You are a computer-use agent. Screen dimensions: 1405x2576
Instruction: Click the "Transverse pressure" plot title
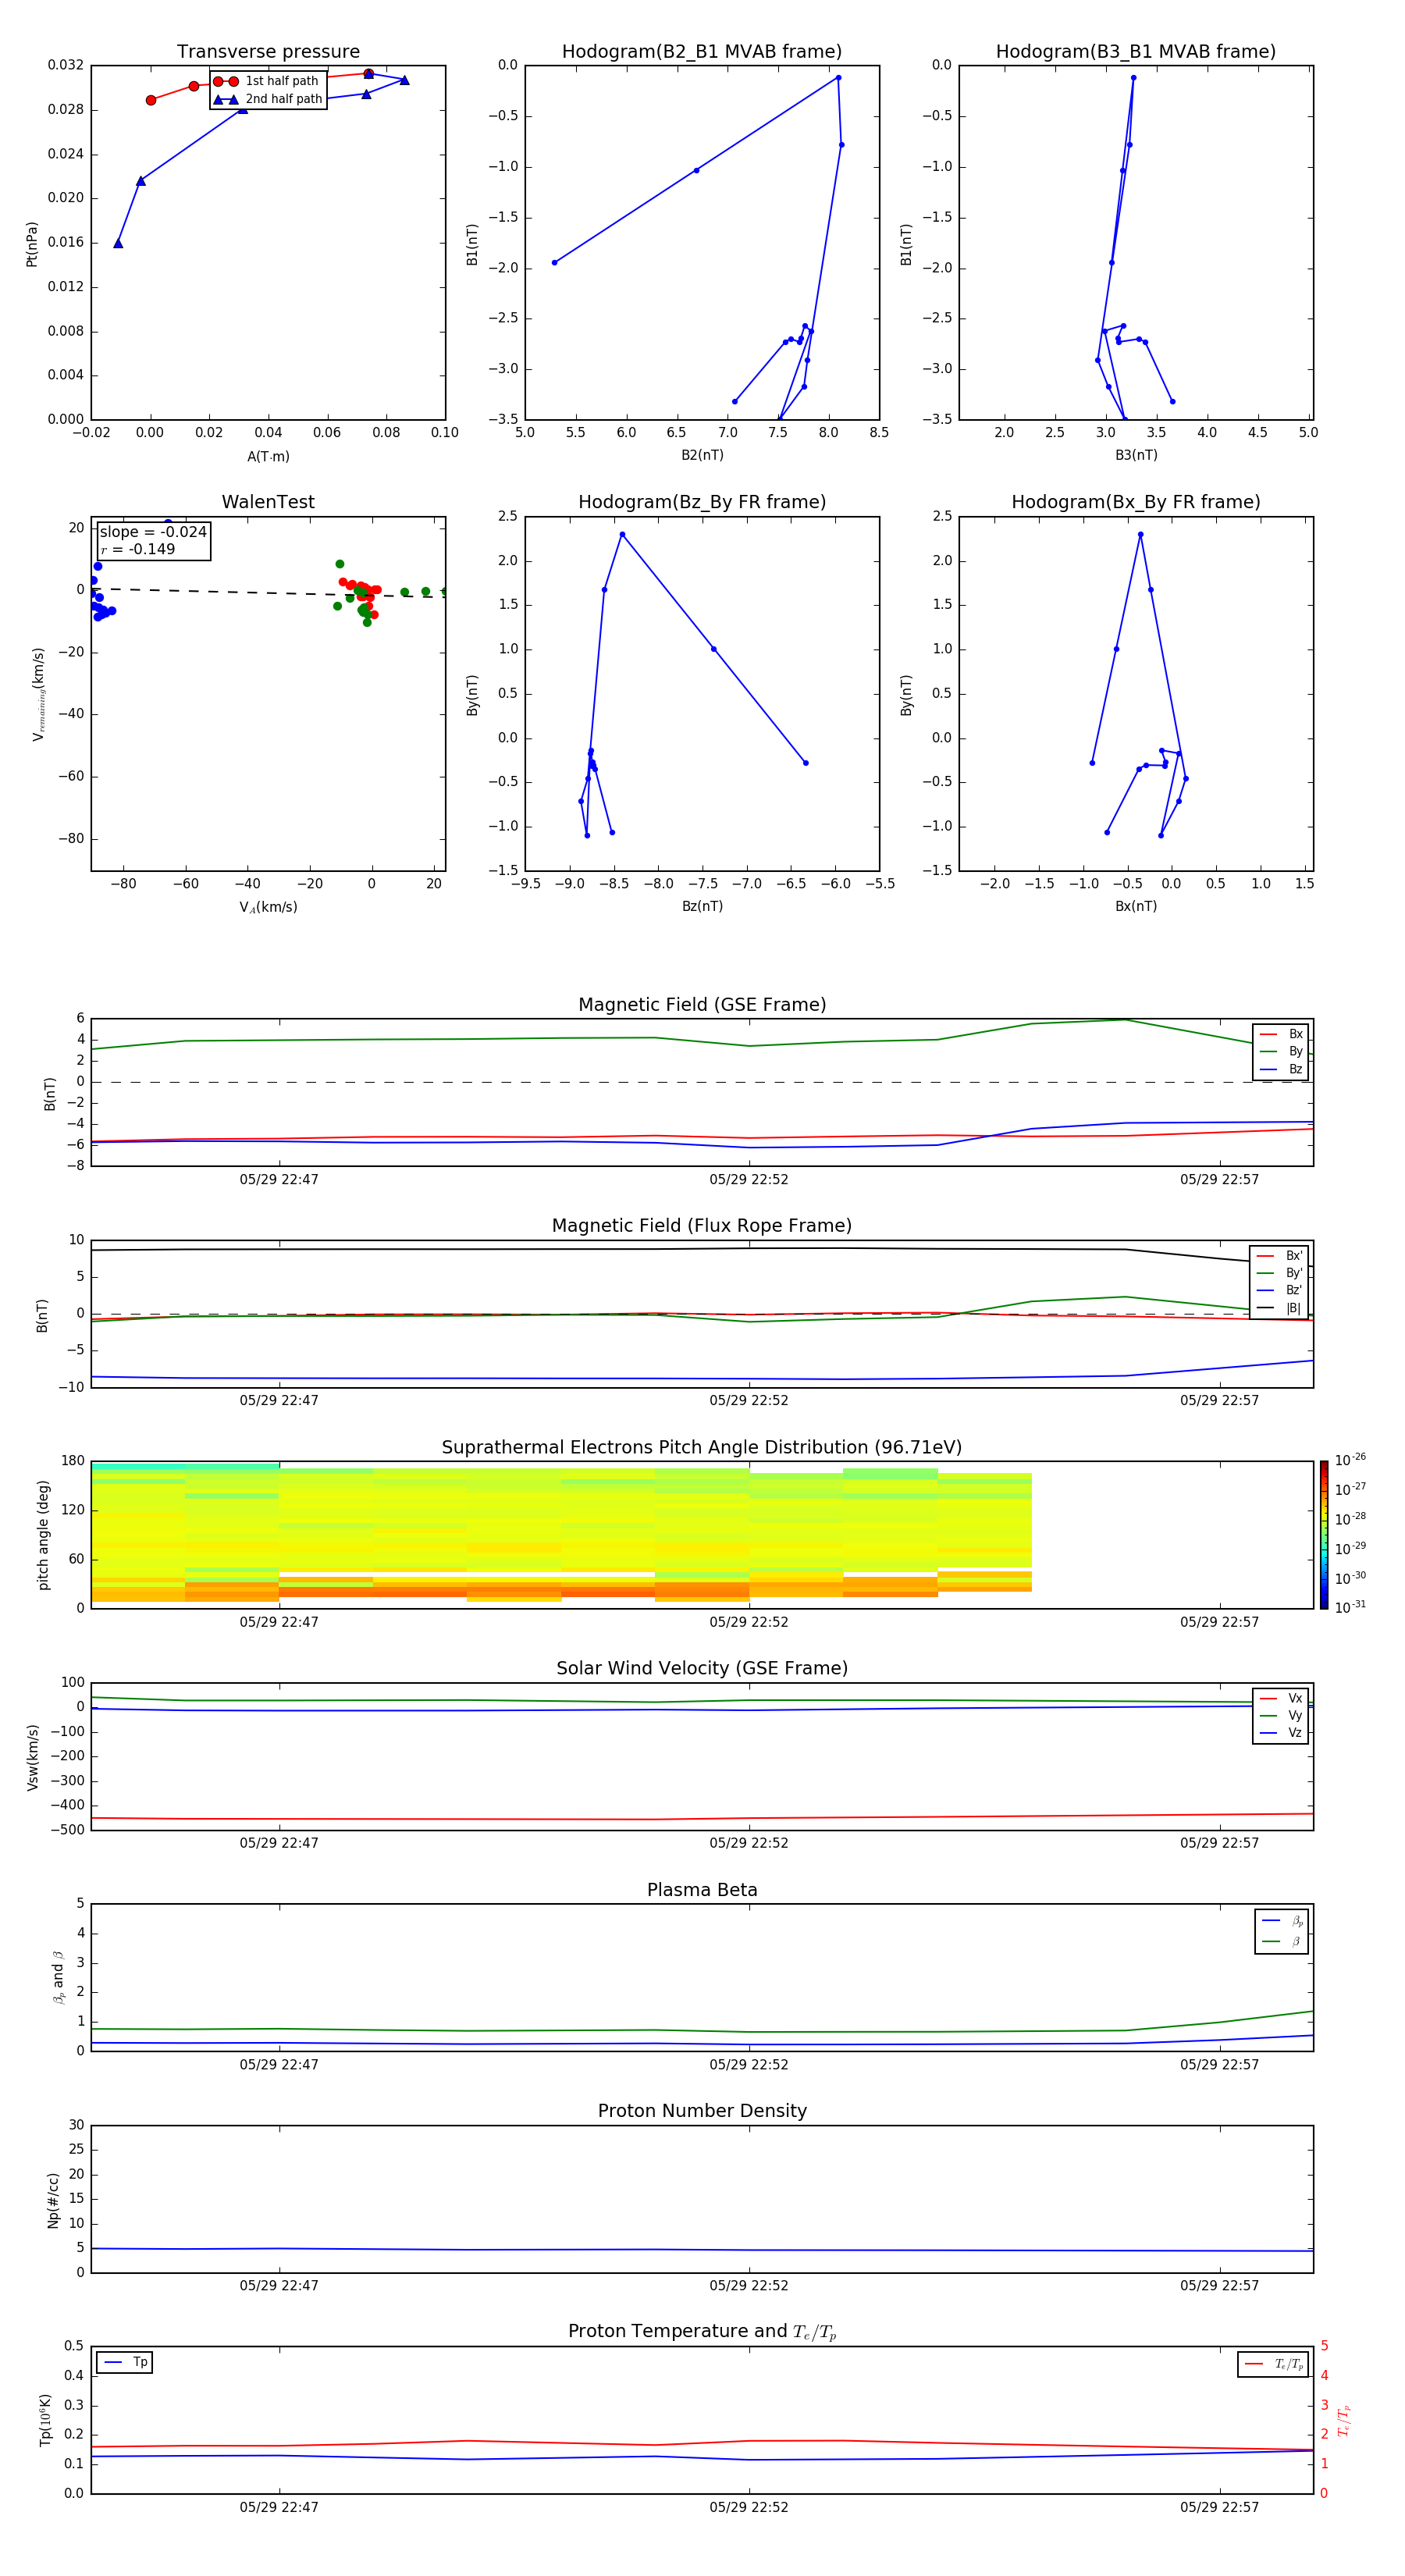[x=268, y=52]
